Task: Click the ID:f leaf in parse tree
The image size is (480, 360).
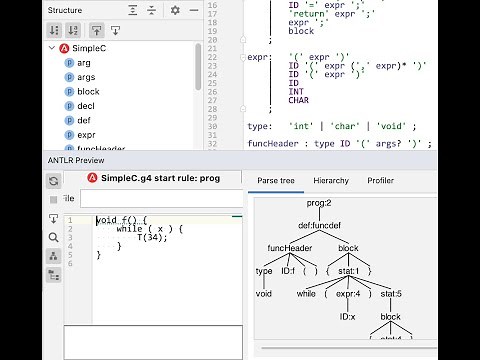Action: pos(288,271)
